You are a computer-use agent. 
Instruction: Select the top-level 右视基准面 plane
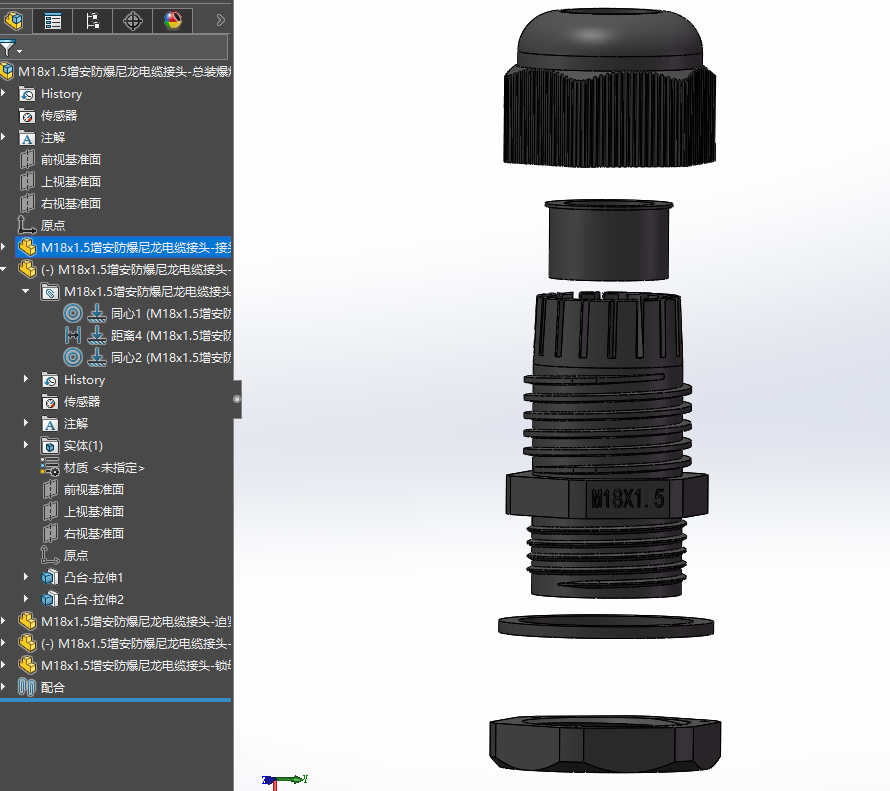pyautogui.click(x=70, y=204)
